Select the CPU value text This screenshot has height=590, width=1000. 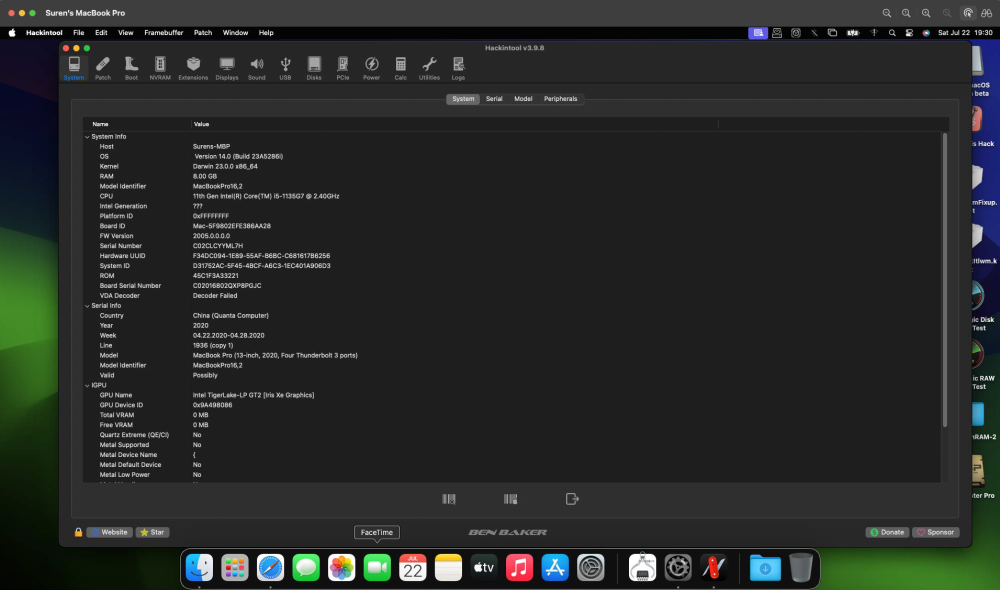click(266, 196)
